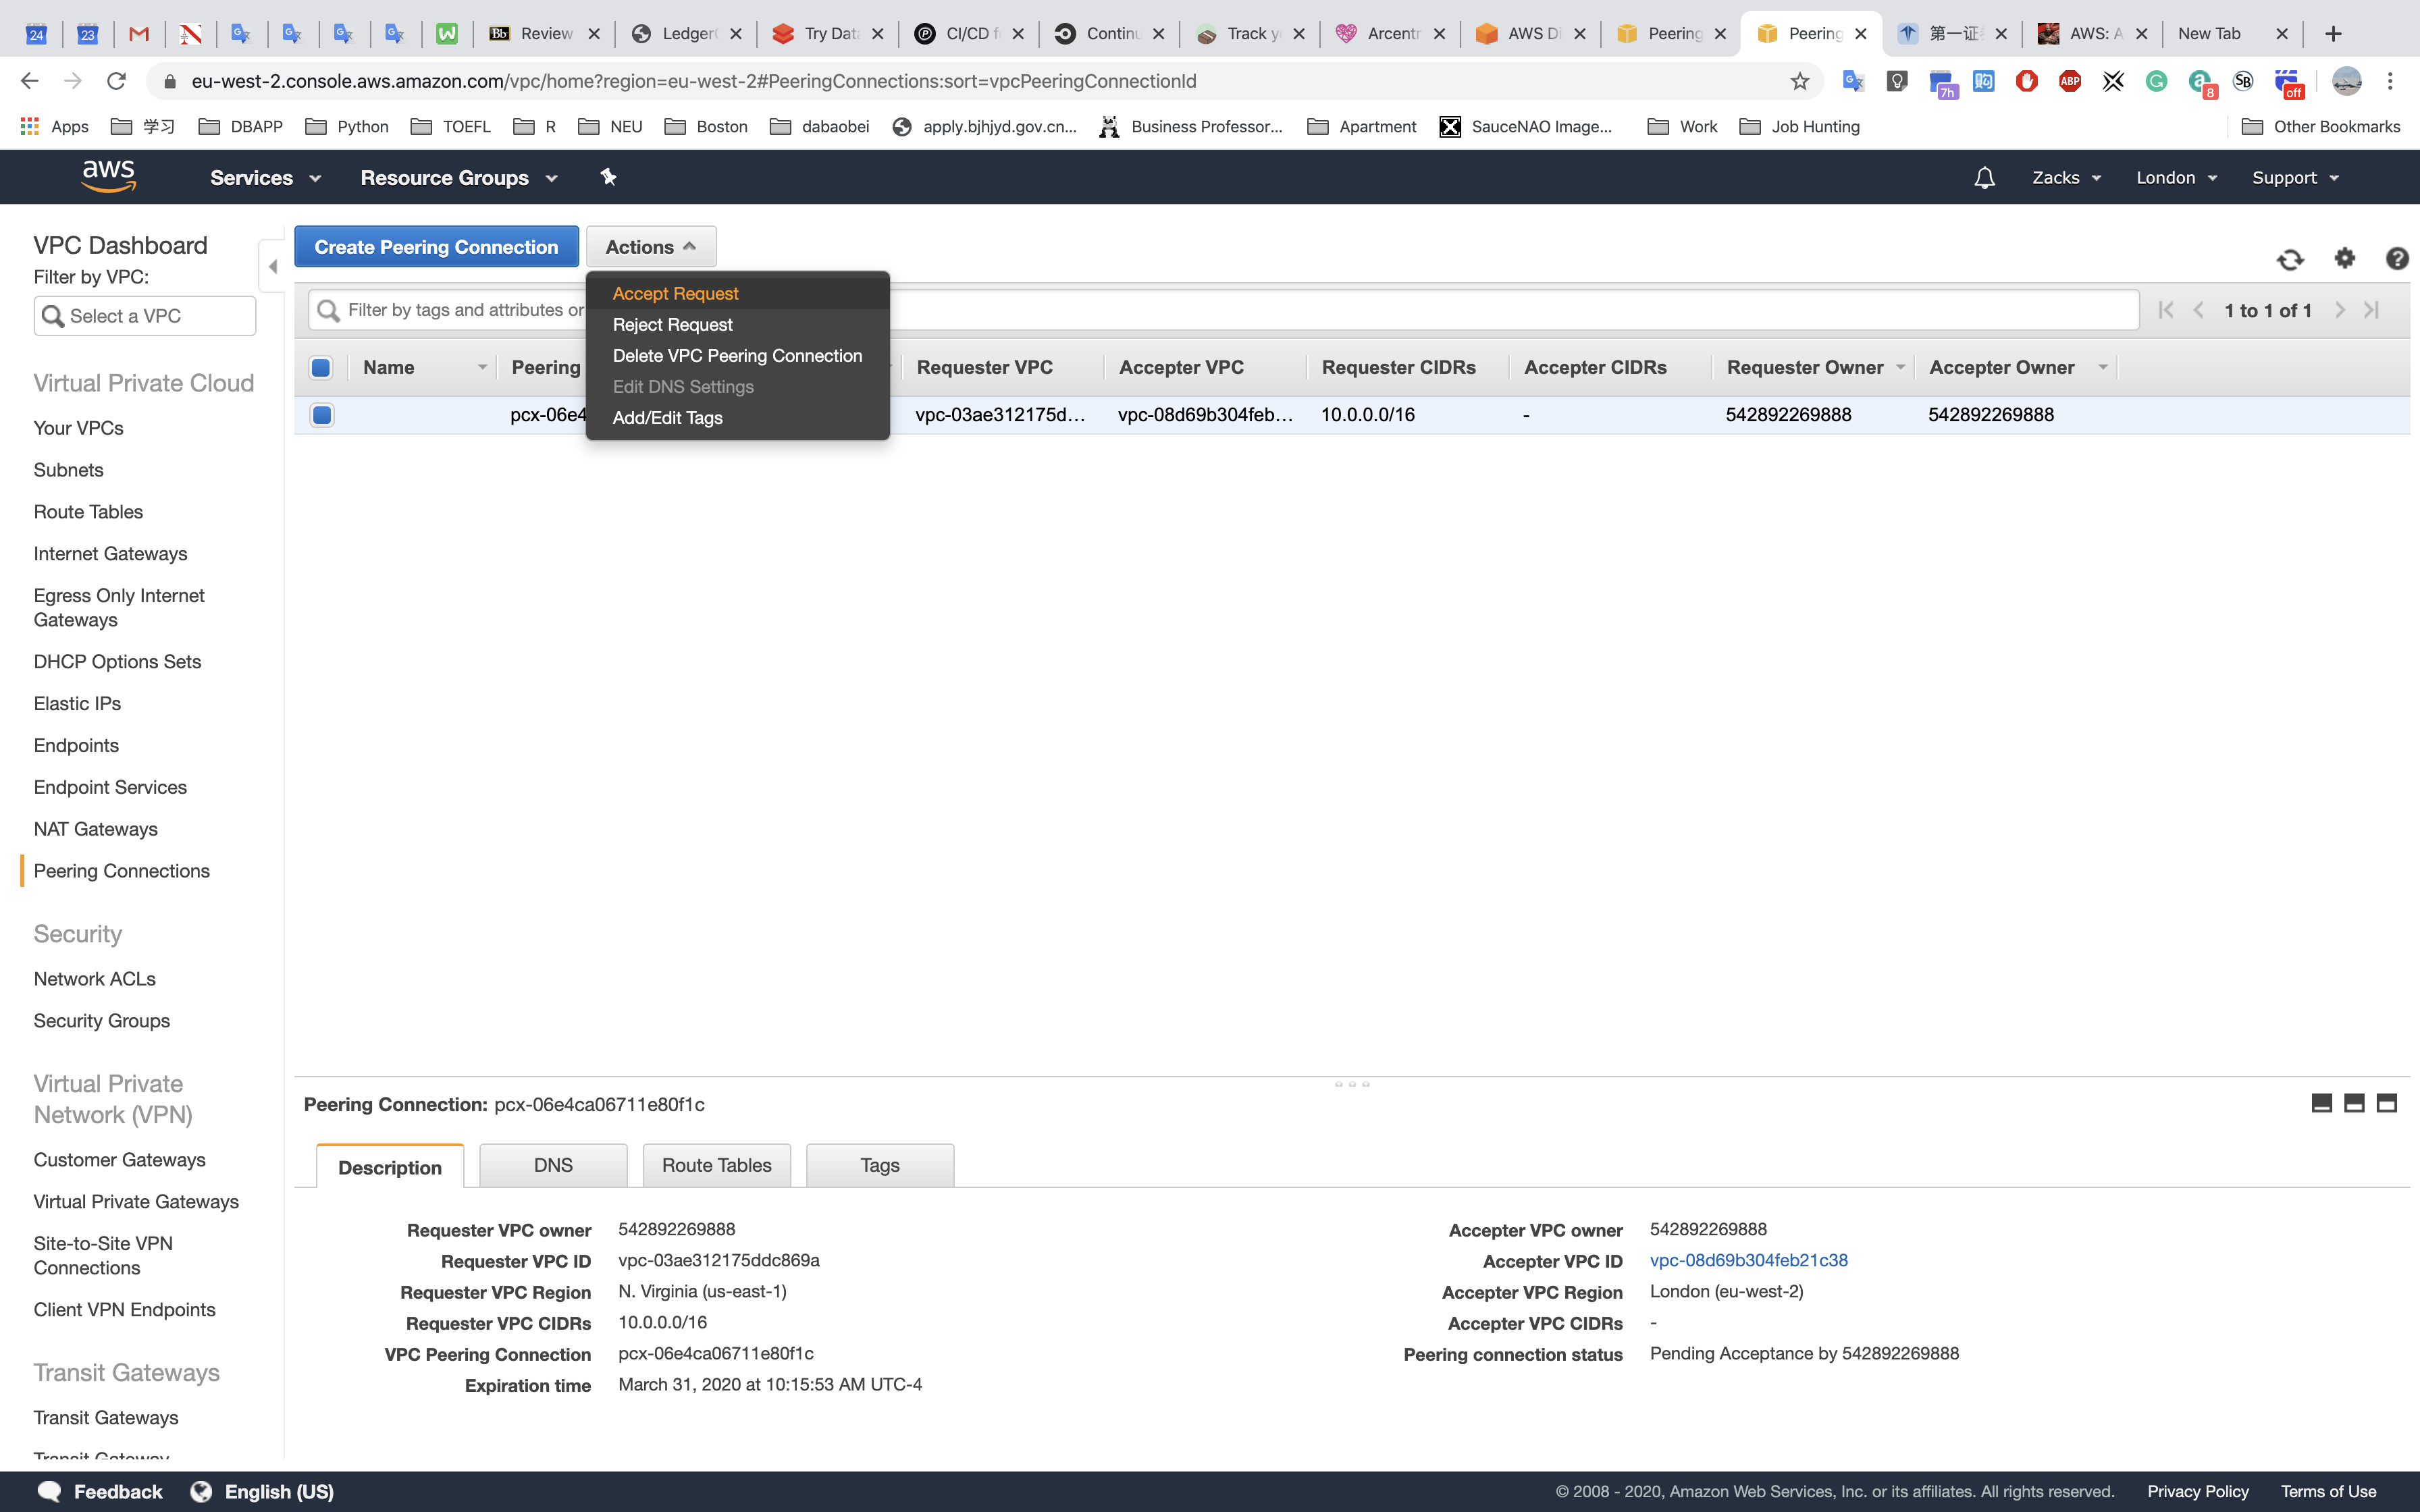
Task: Click the pin shortcut icon in navbar
Action: (608, 177)
